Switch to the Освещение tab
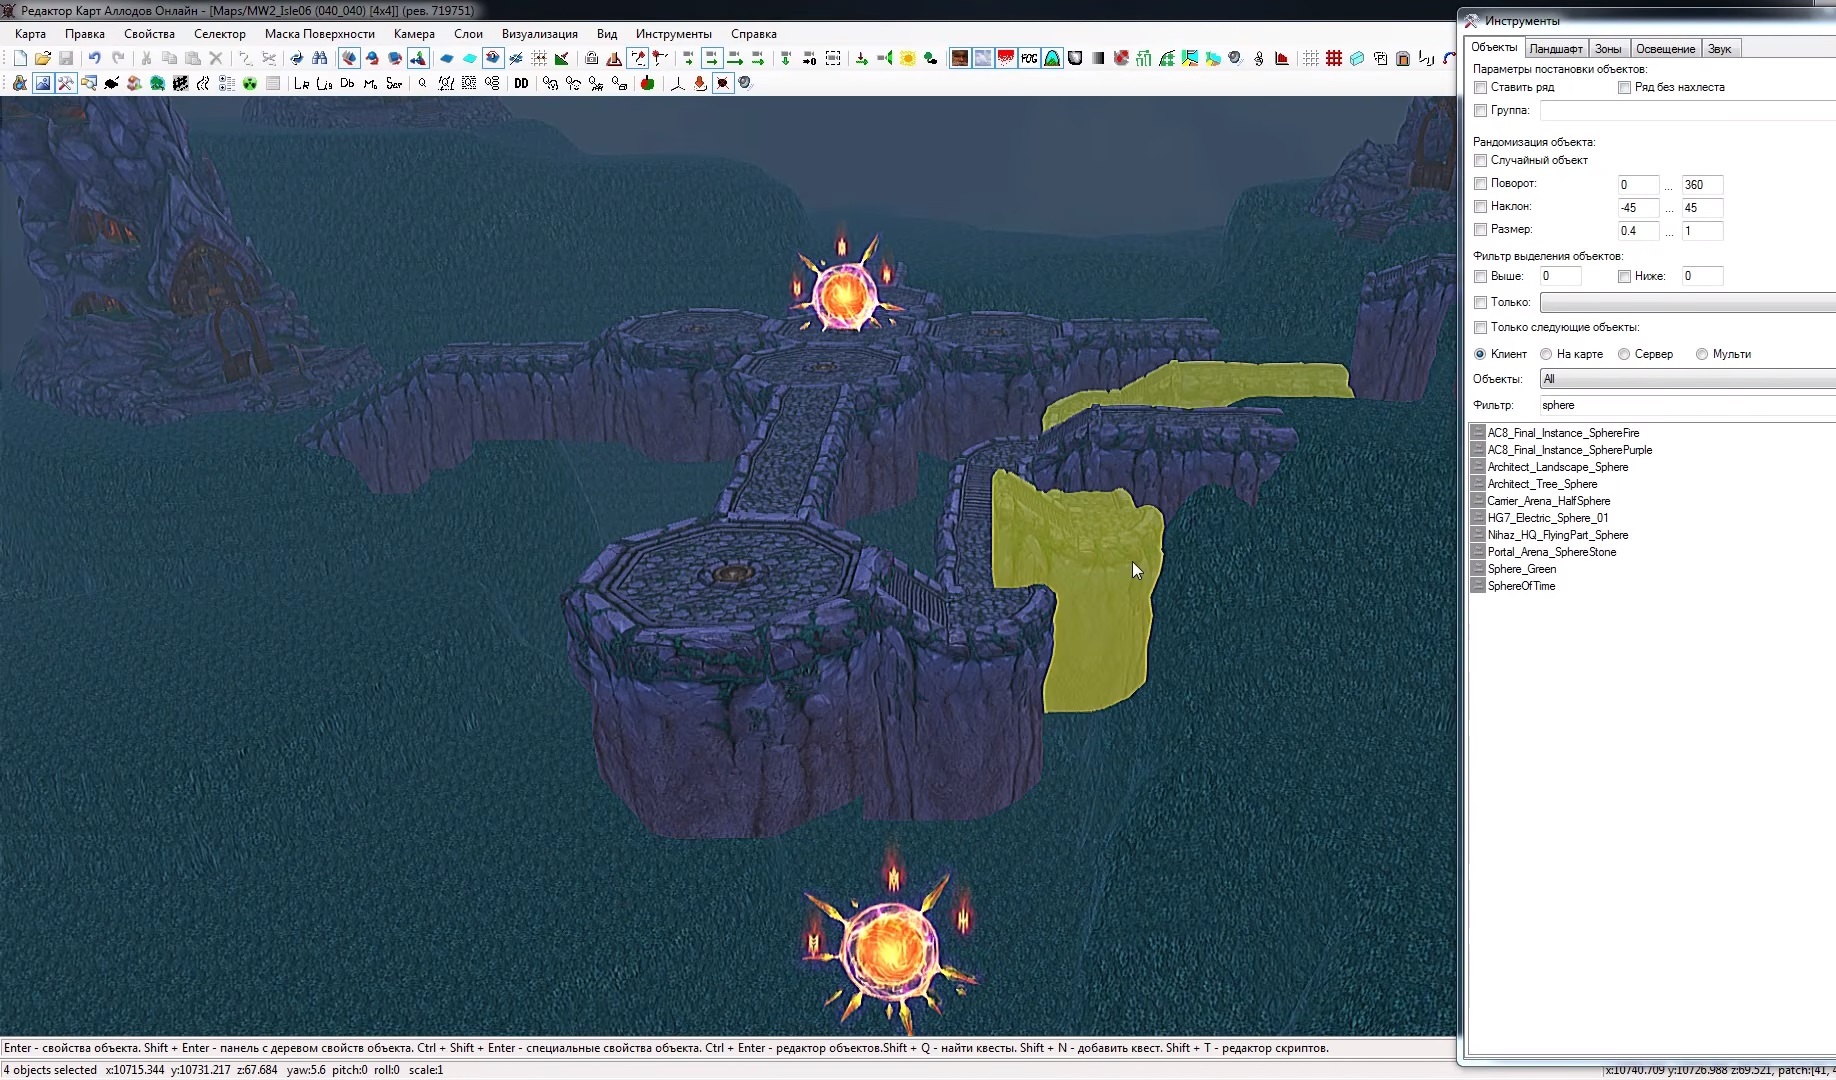 [1665, 49]
